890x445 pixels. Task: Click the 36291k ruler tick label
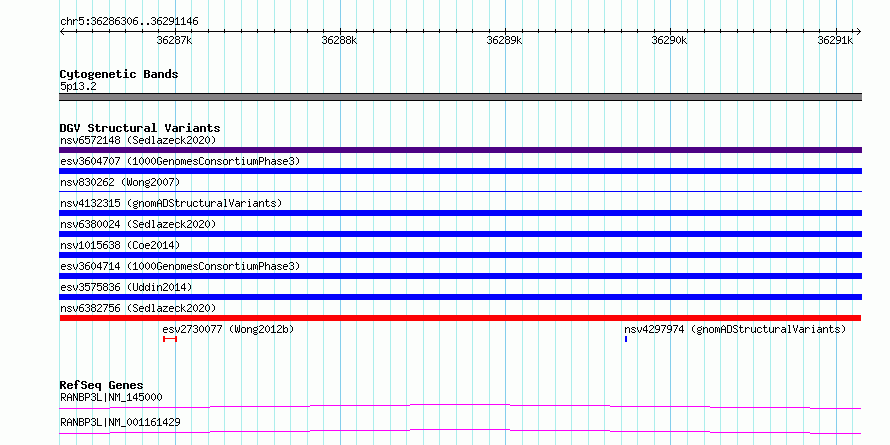835,40
